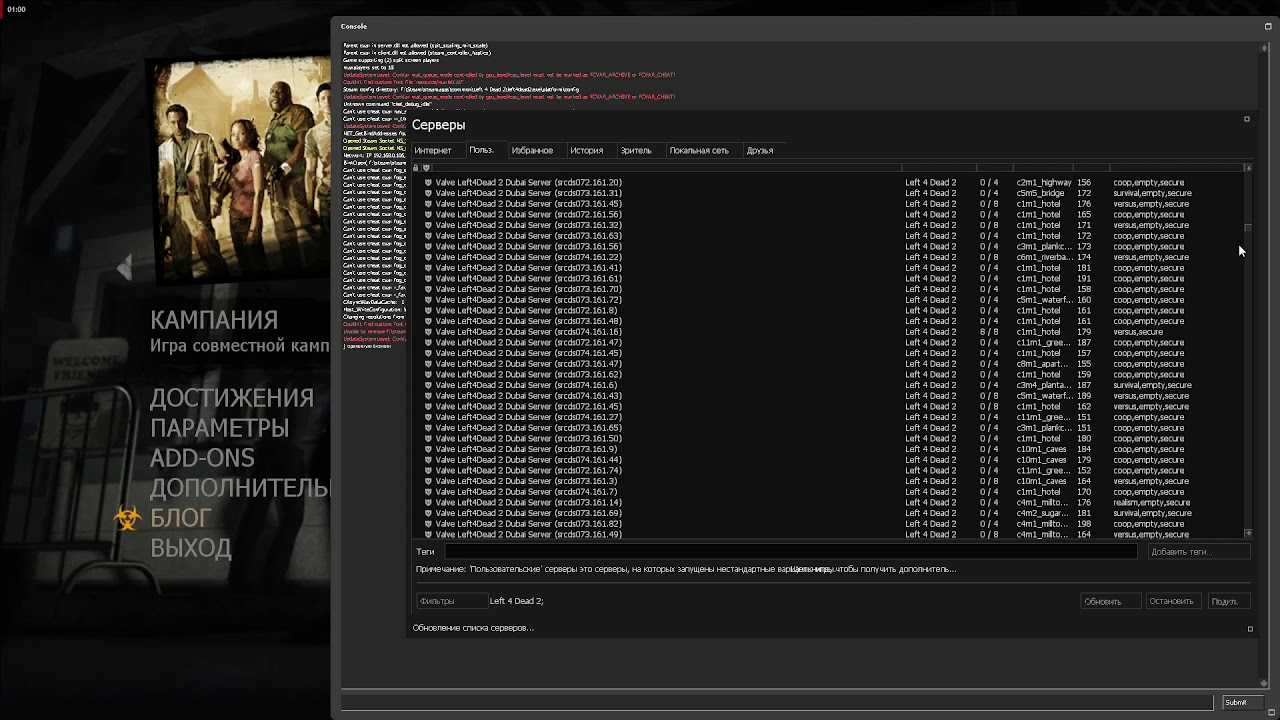Open ДОСТИЖЕНИЯ in the main menu
The image size is (1280, 720).
tap(232, 398)
